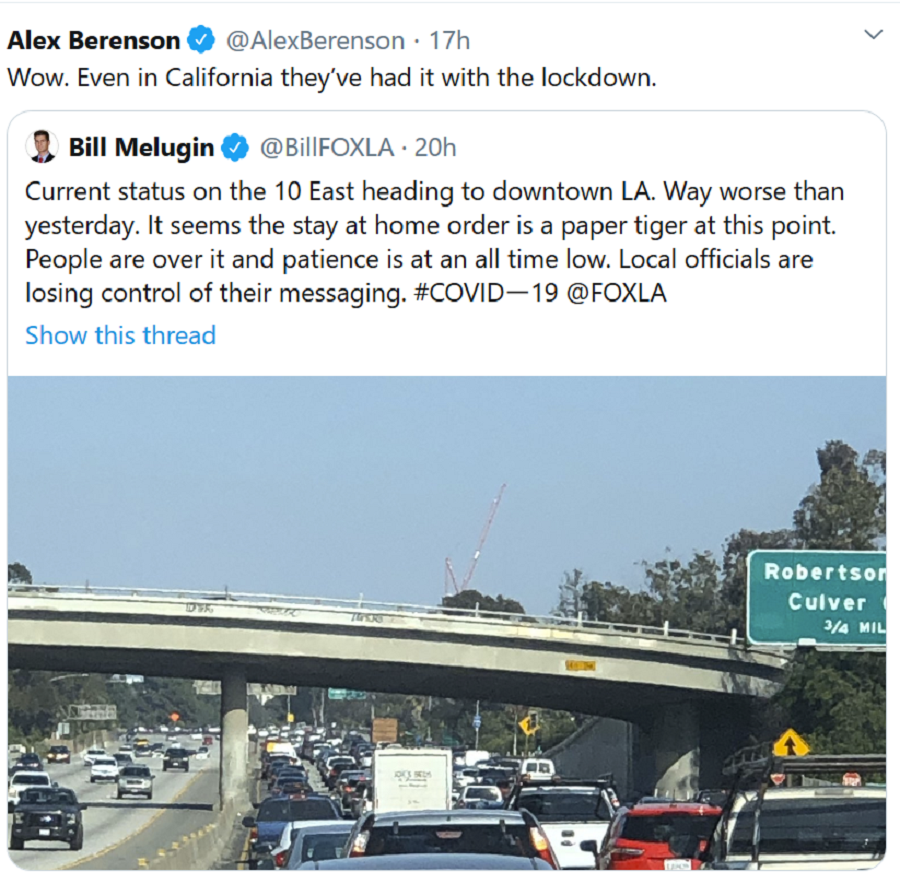900x884 pixels.
Task: Click the @FOXLA mention
Action: 616,293
